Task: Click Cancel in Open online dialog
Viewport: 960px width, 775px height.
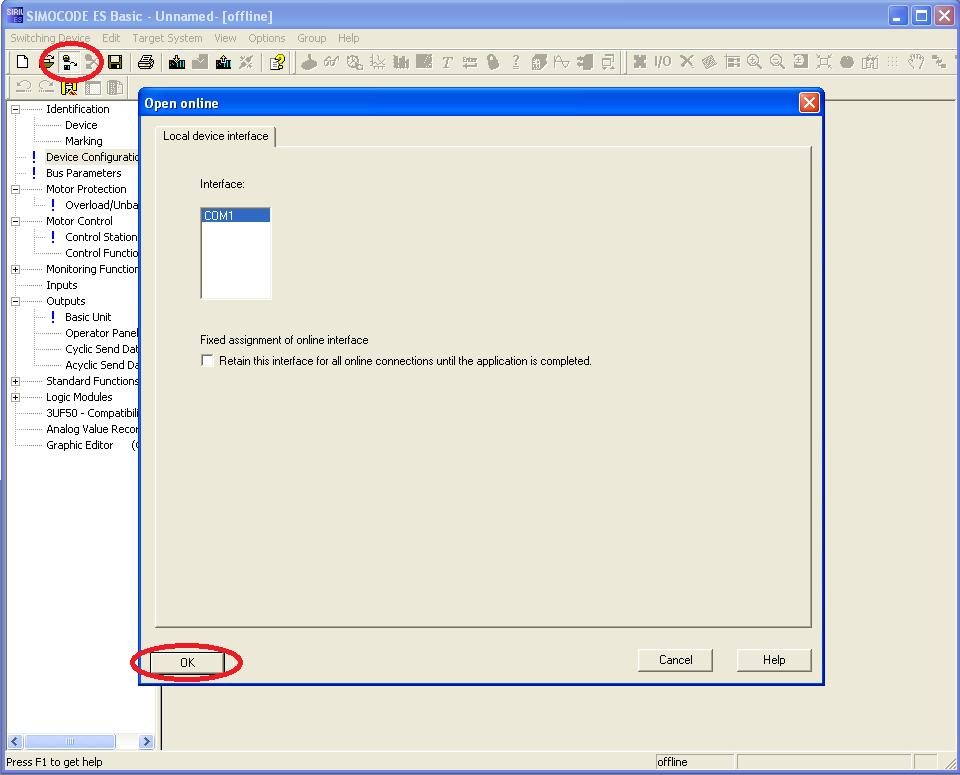Action: pyautogui.click(x=675, y=660)
